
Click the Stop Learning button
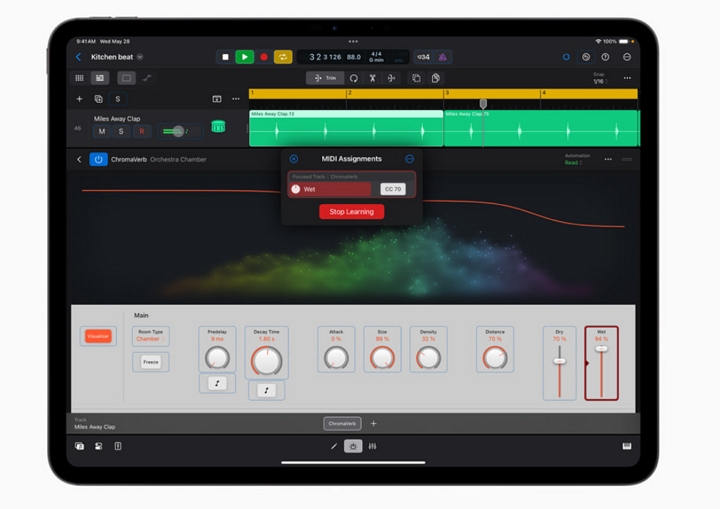click(352, 212)
